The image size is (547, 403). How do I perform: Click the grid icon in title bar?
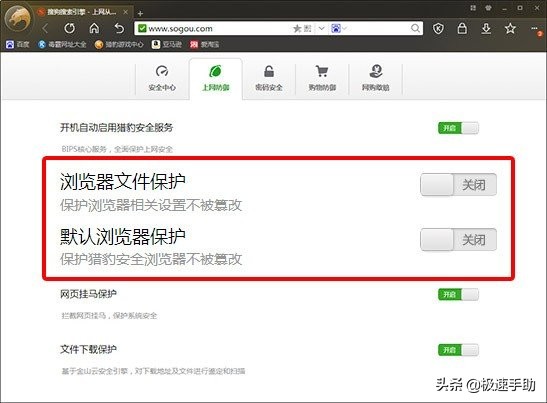tap(473, 8)
